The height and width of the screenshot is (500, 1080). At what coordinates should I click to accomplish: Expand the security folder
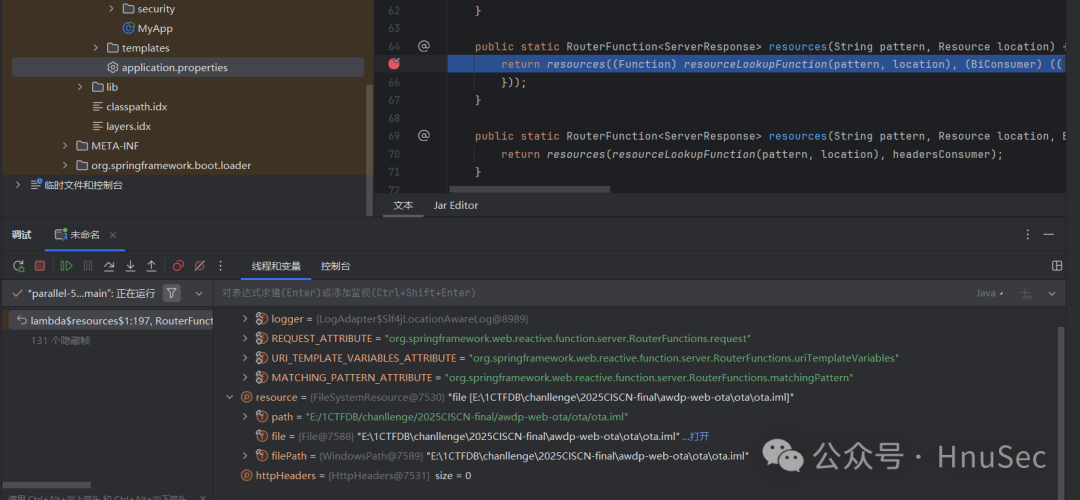112,9
